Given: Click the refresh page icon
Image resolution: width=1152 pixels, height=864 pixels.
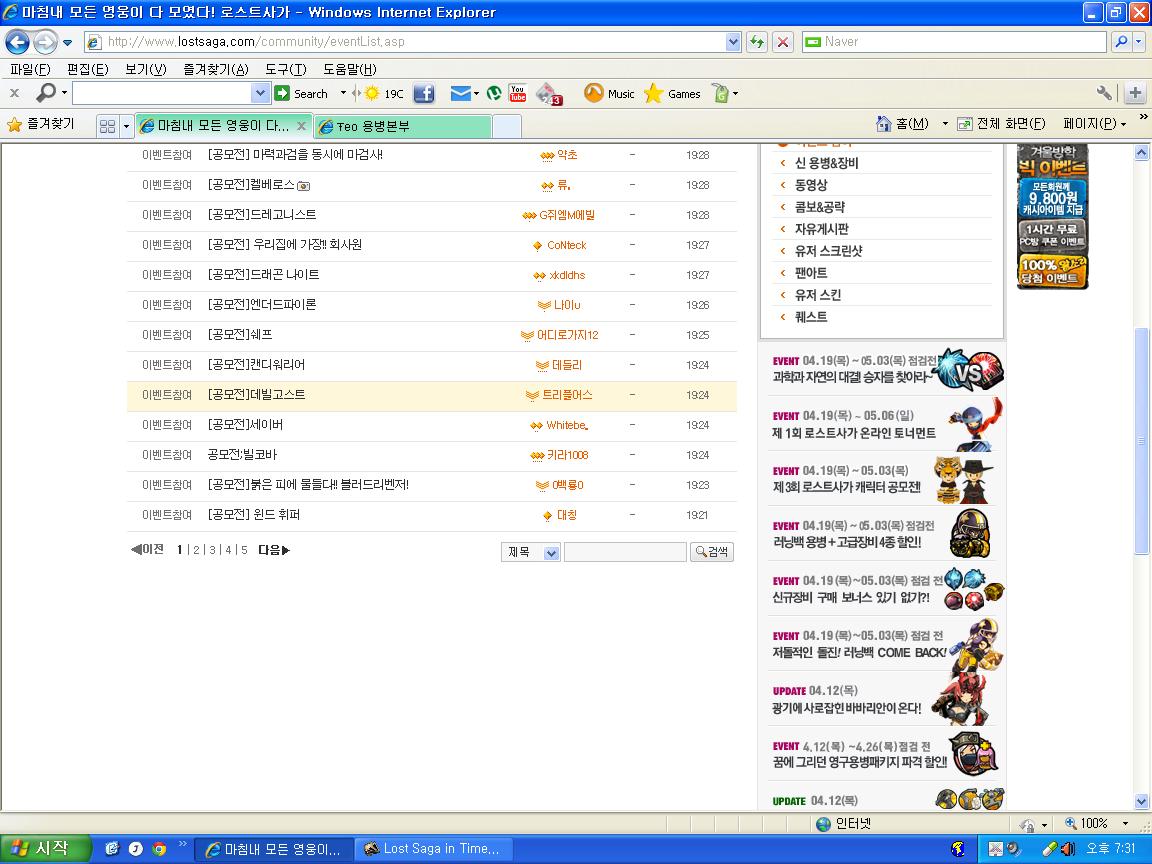Looking at the screenshot, I should click(x=756, y=42).
